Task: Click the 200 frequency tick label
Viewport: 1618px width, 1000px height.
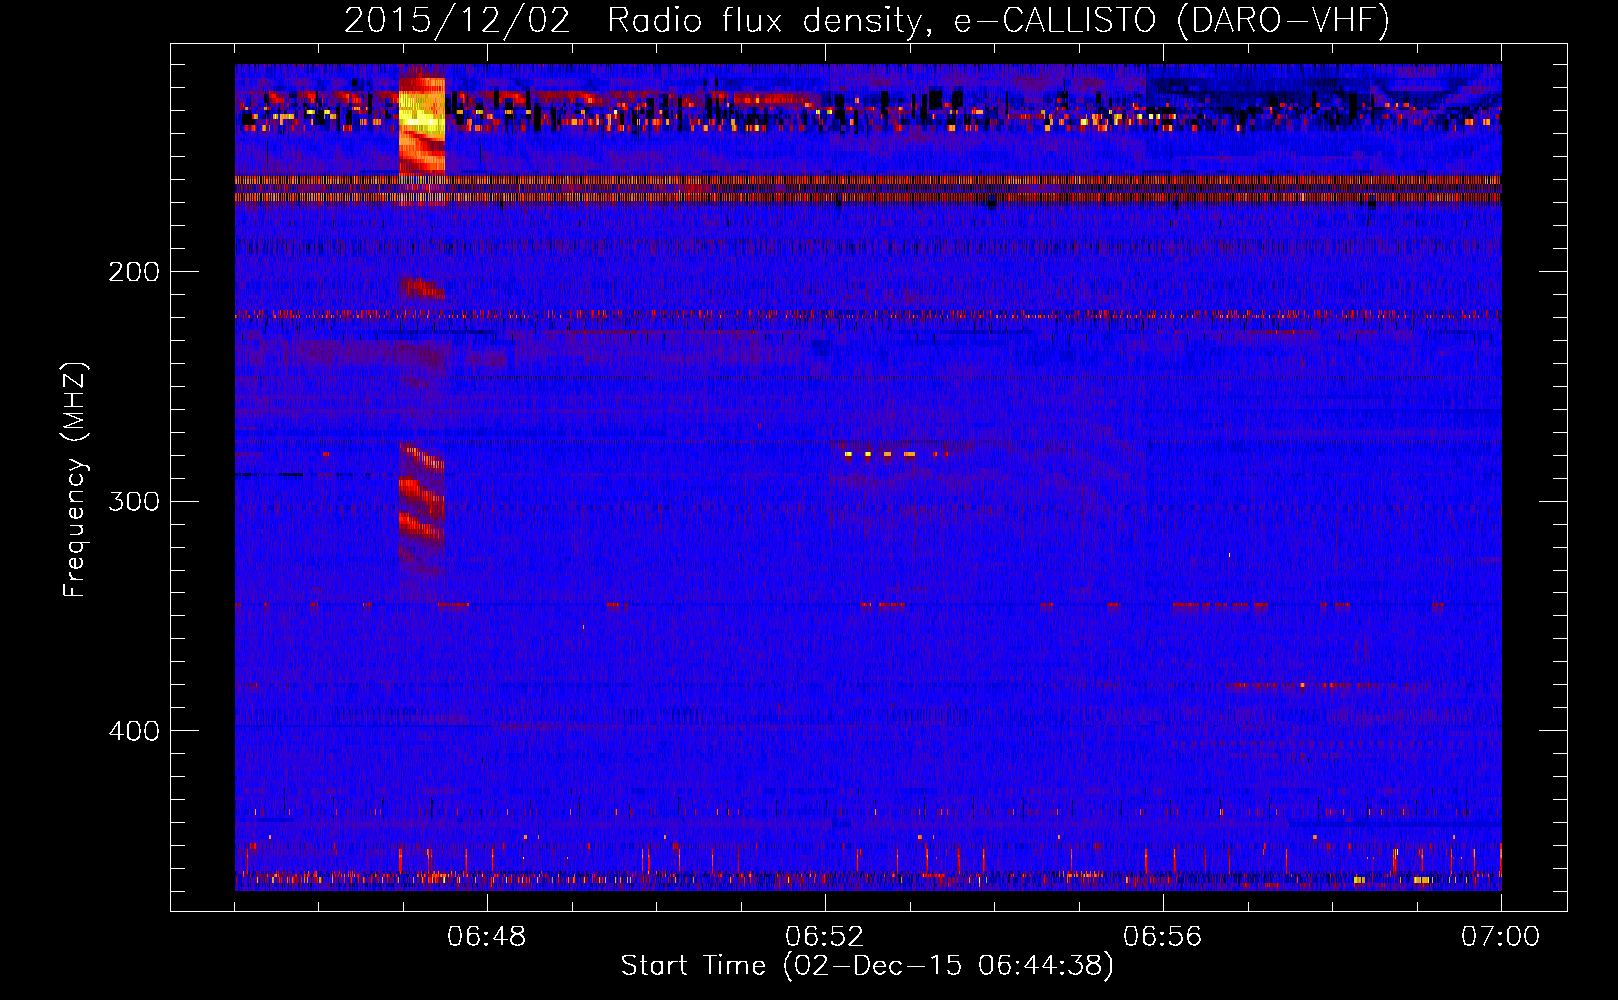Action: [x=134, y=272]
